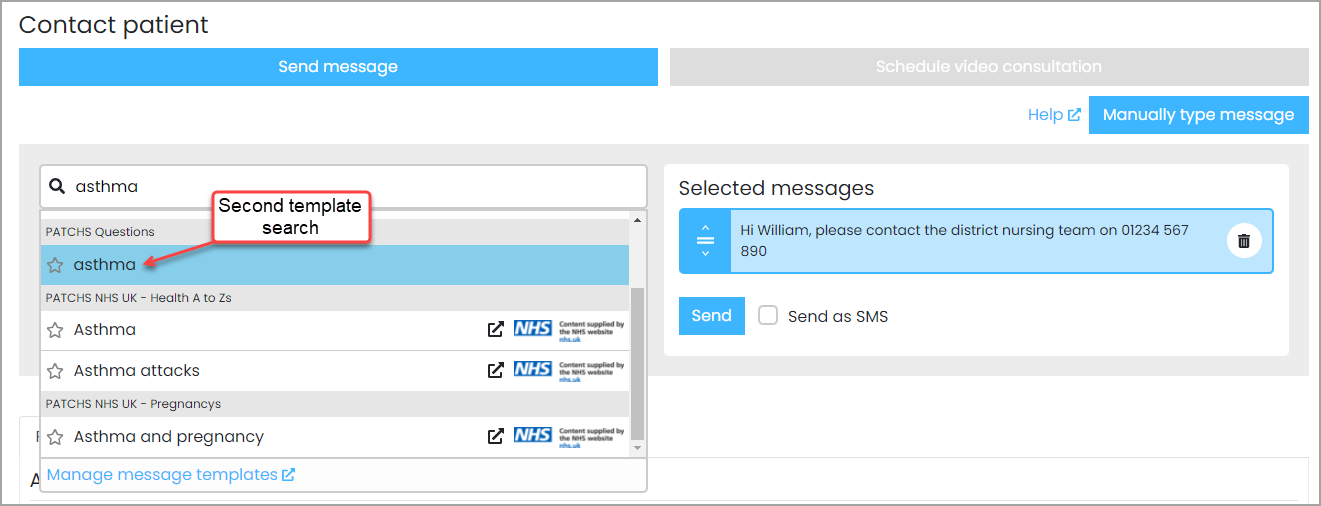Delete the selected message with trash icon

(1243, 241)
